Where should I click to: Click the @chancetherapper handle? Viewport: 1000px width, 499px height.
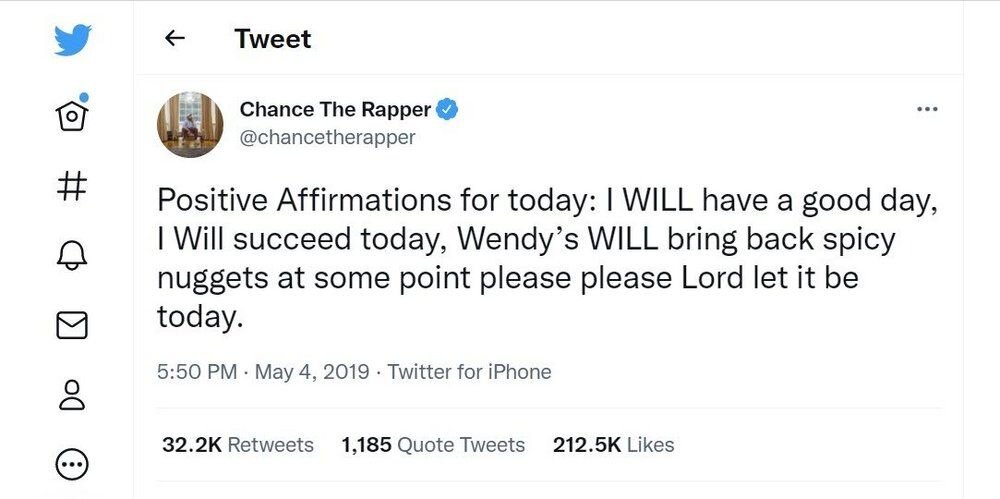point(328,138)
